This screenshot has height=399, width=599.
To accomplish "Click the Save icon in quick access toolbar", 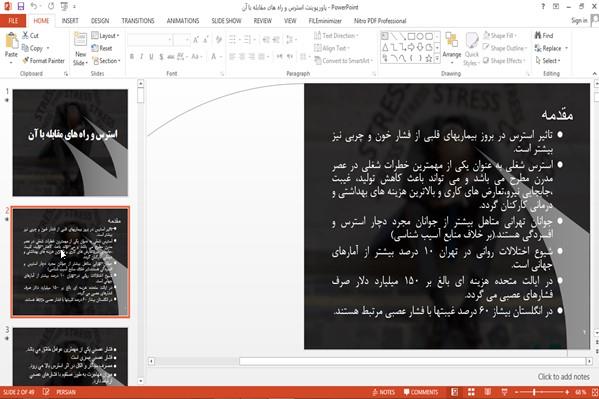I will 21,6.
